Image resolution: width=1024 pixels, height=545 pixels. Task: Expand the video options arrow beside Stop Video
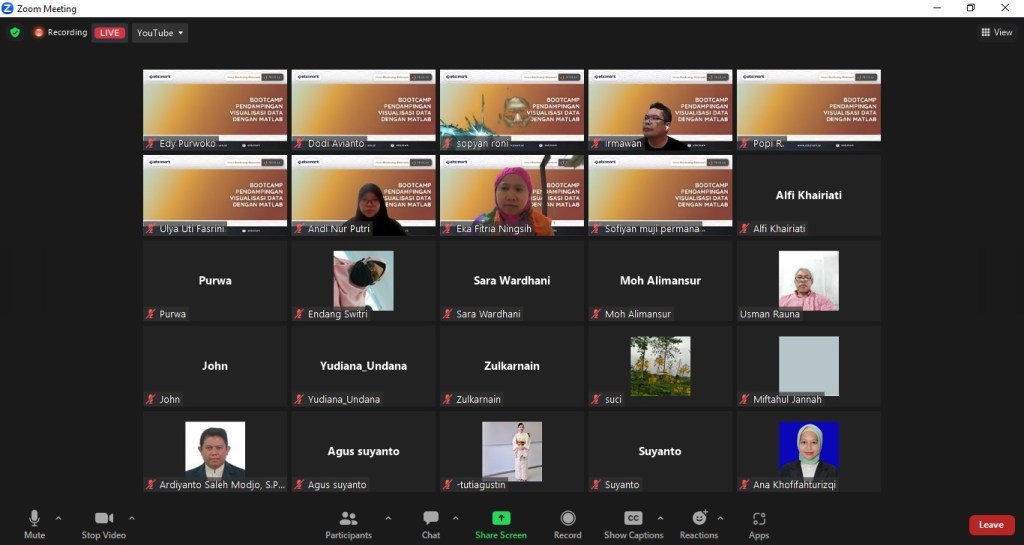(x=132, y=518)
